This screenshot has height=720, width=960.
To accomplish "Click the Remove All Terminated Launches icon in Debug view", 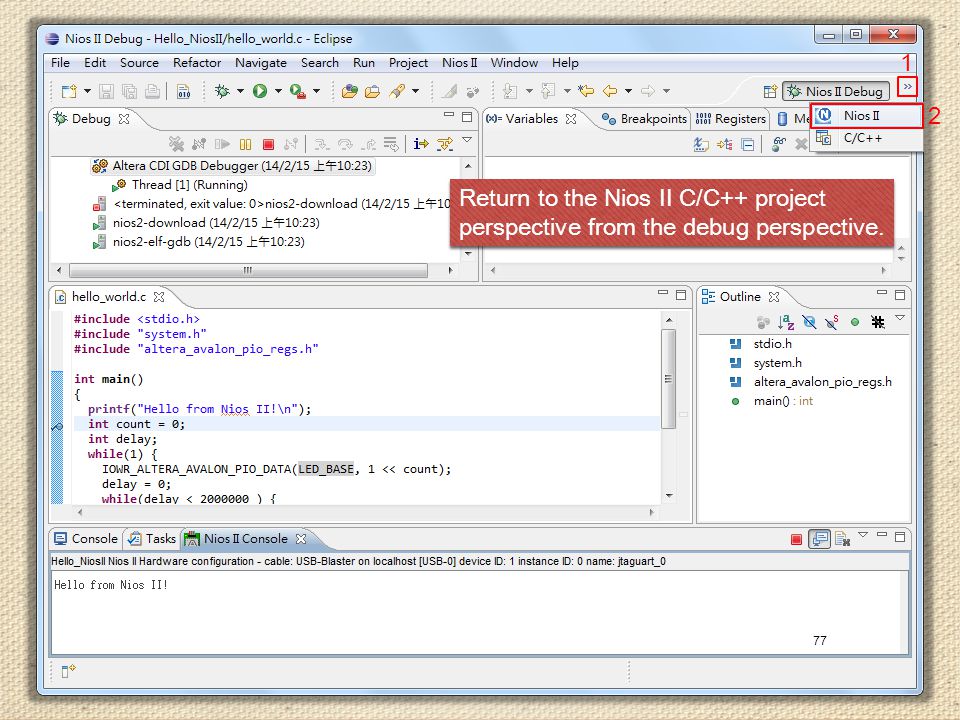I will click(x=176, y=144).
